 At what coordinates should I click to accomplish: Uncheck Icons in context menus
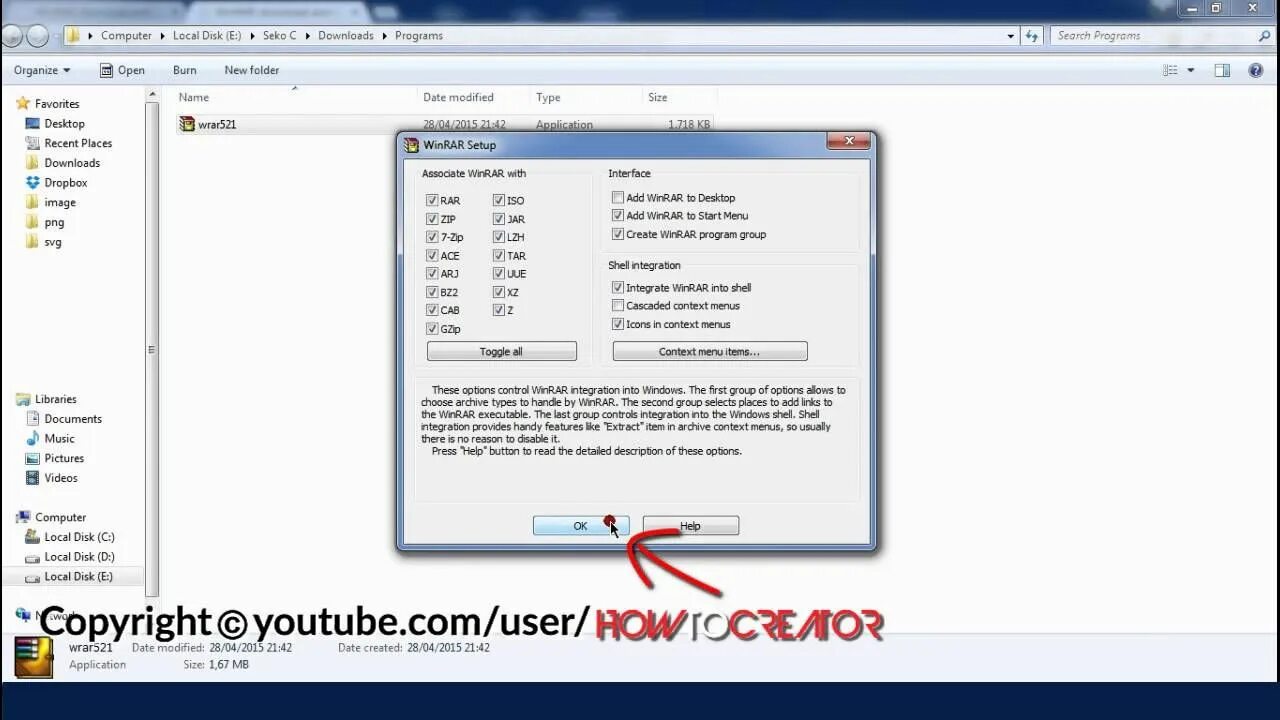[618, 324]
